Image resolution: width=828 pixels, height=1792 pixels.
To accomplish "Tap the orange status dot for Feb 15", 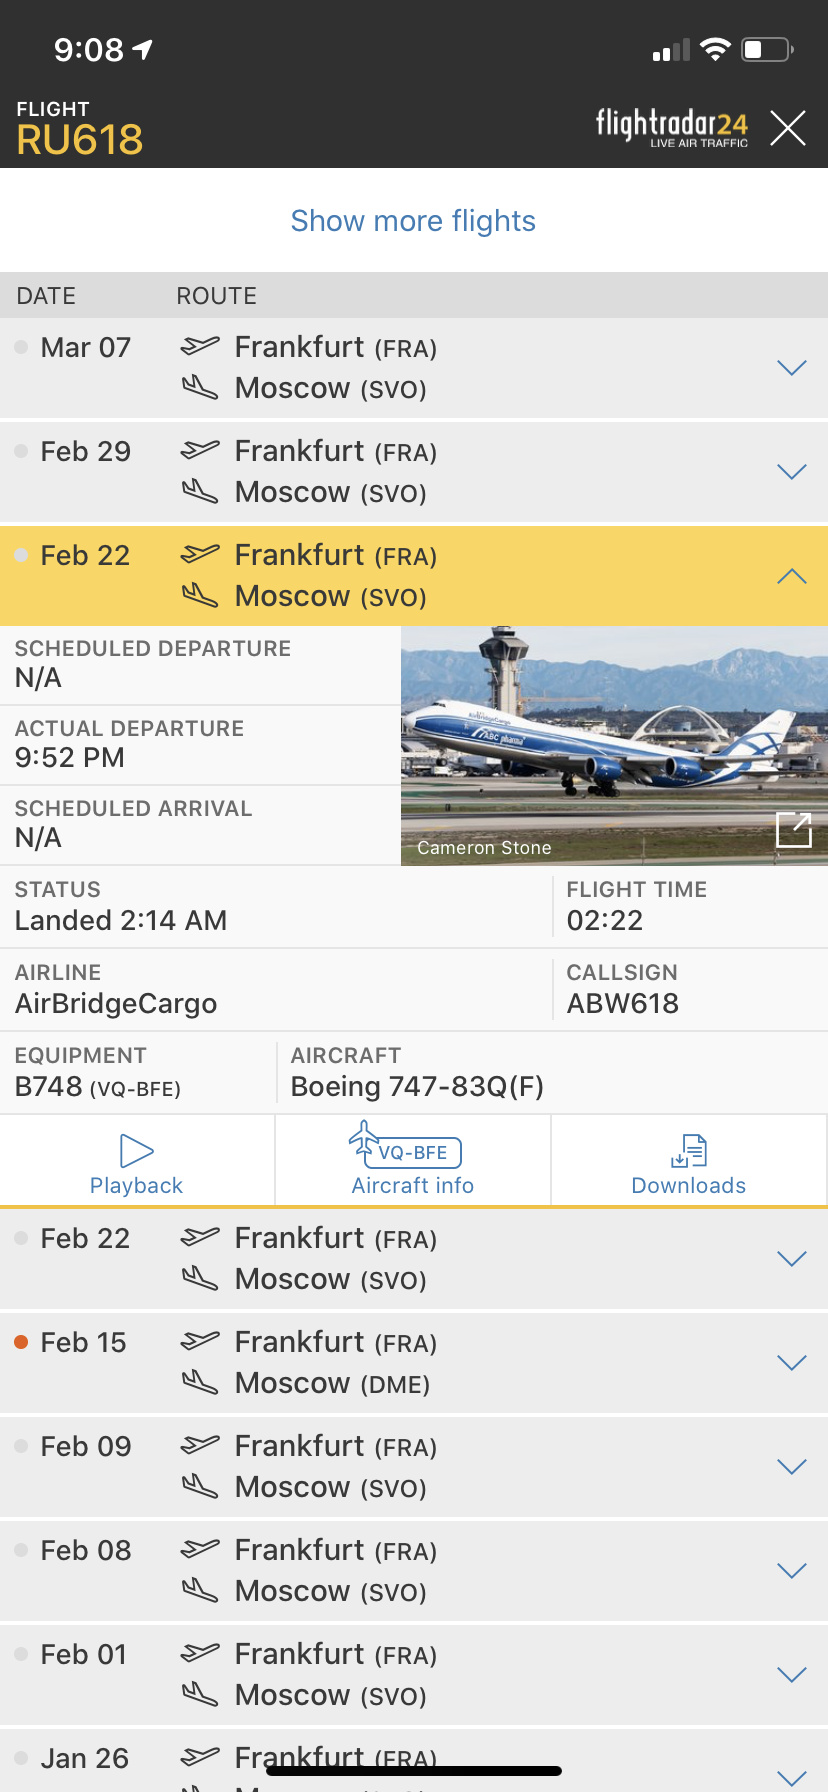I will click(x=21, y=1342).
